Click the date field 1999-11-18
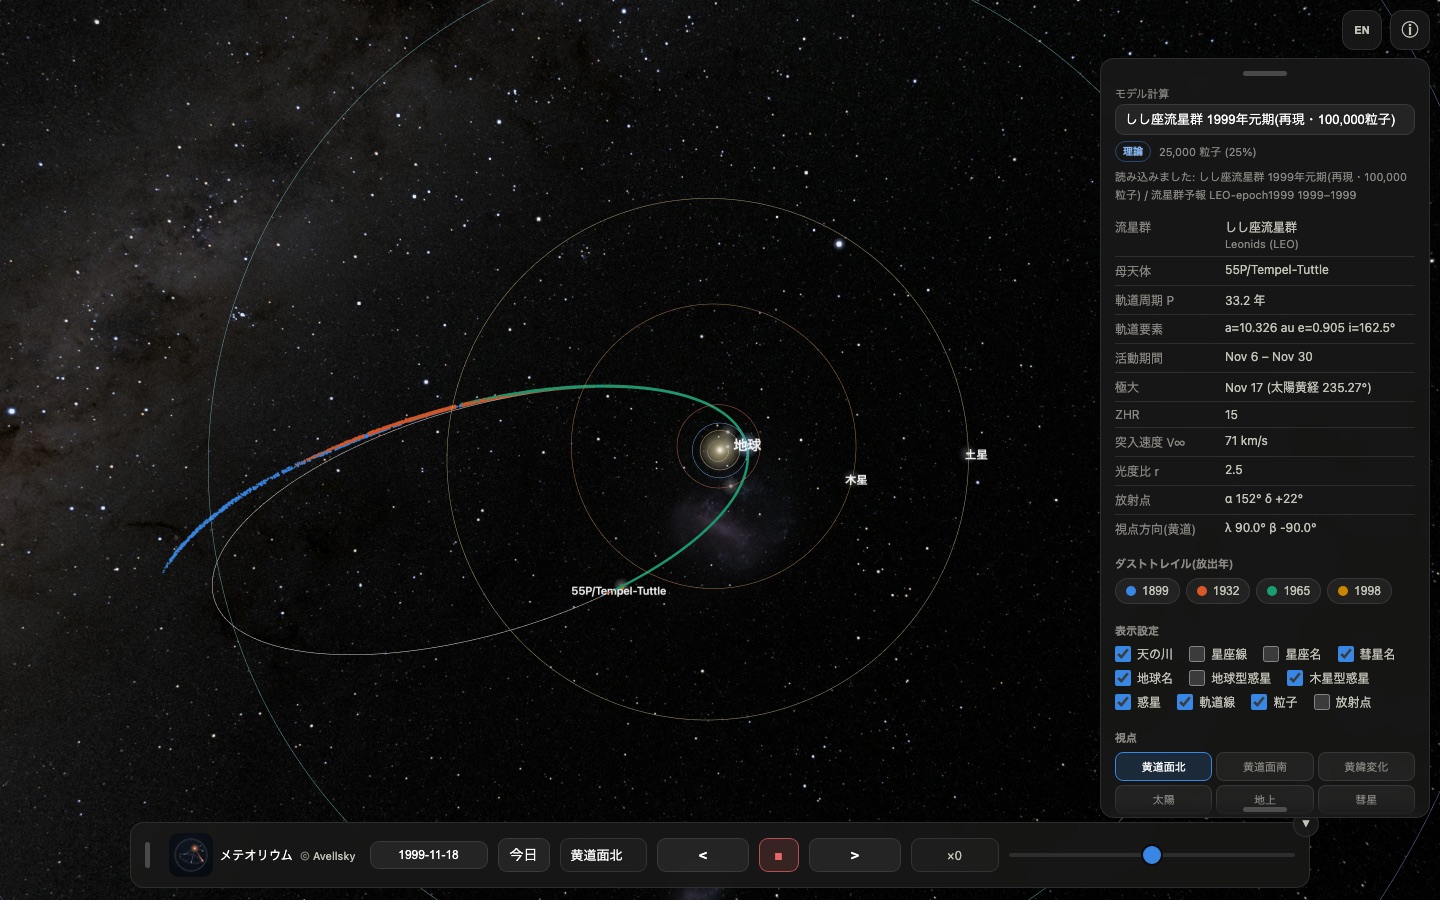The height and width of the screenshot is (900, 1440). pyautogui.click(x=428, y=855)
